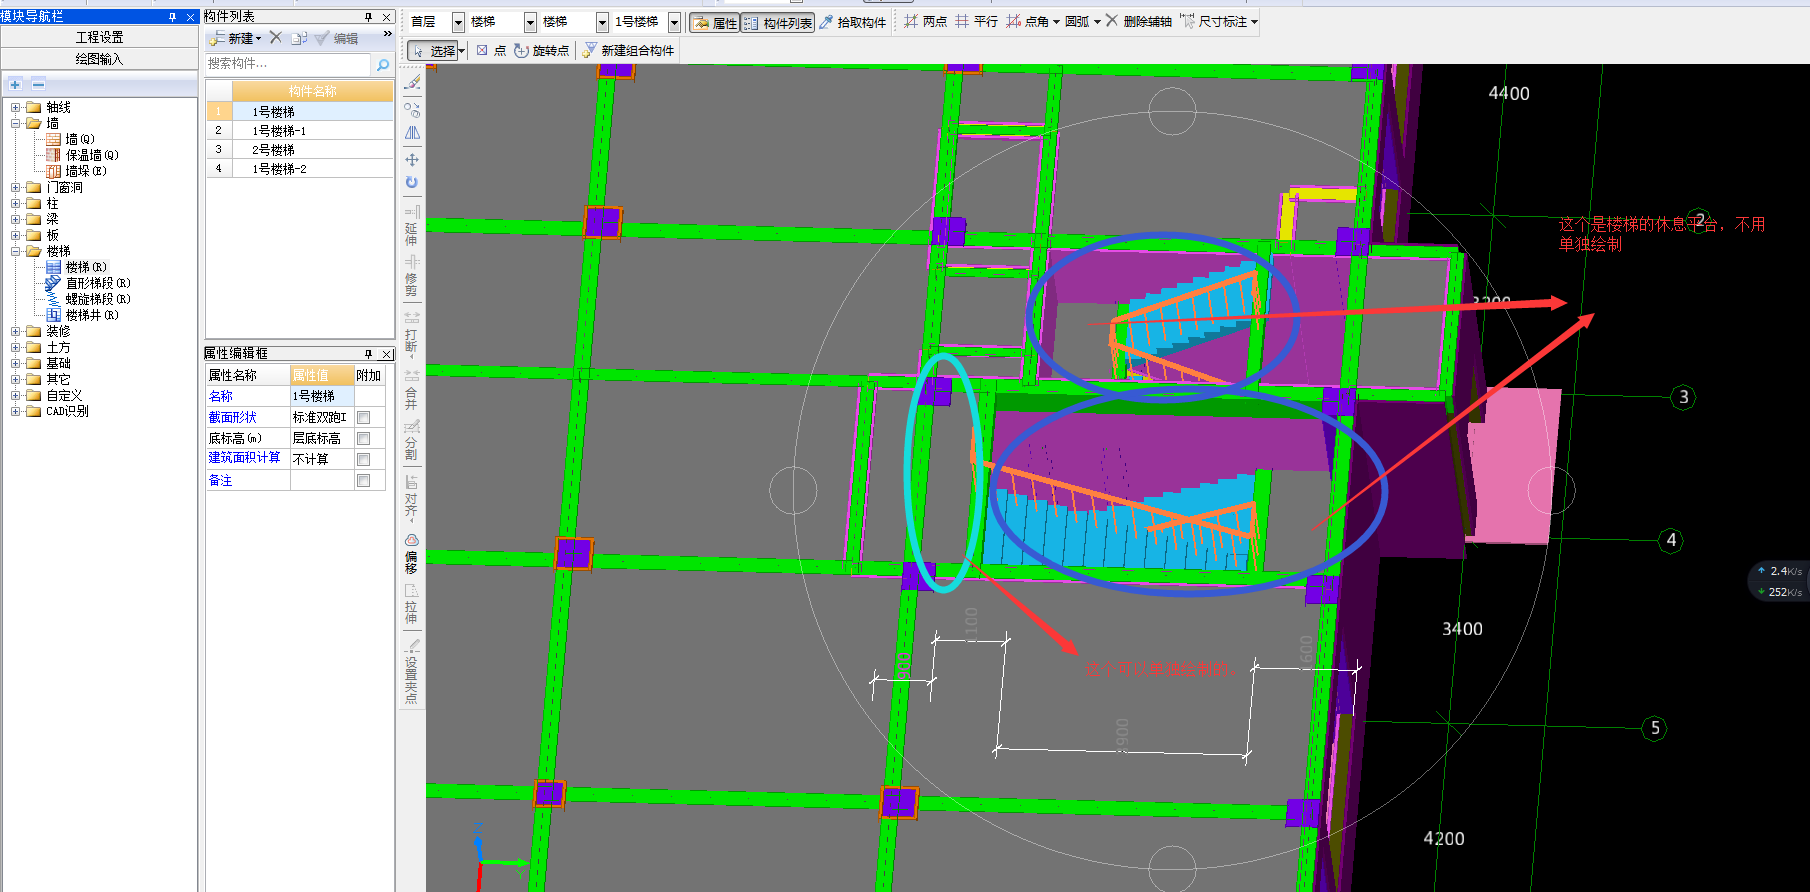Image resolution: width=1810 pixels, height=892 pixels.
Task: Open the 绘图输入 tab
Action: tap(99, 59)
